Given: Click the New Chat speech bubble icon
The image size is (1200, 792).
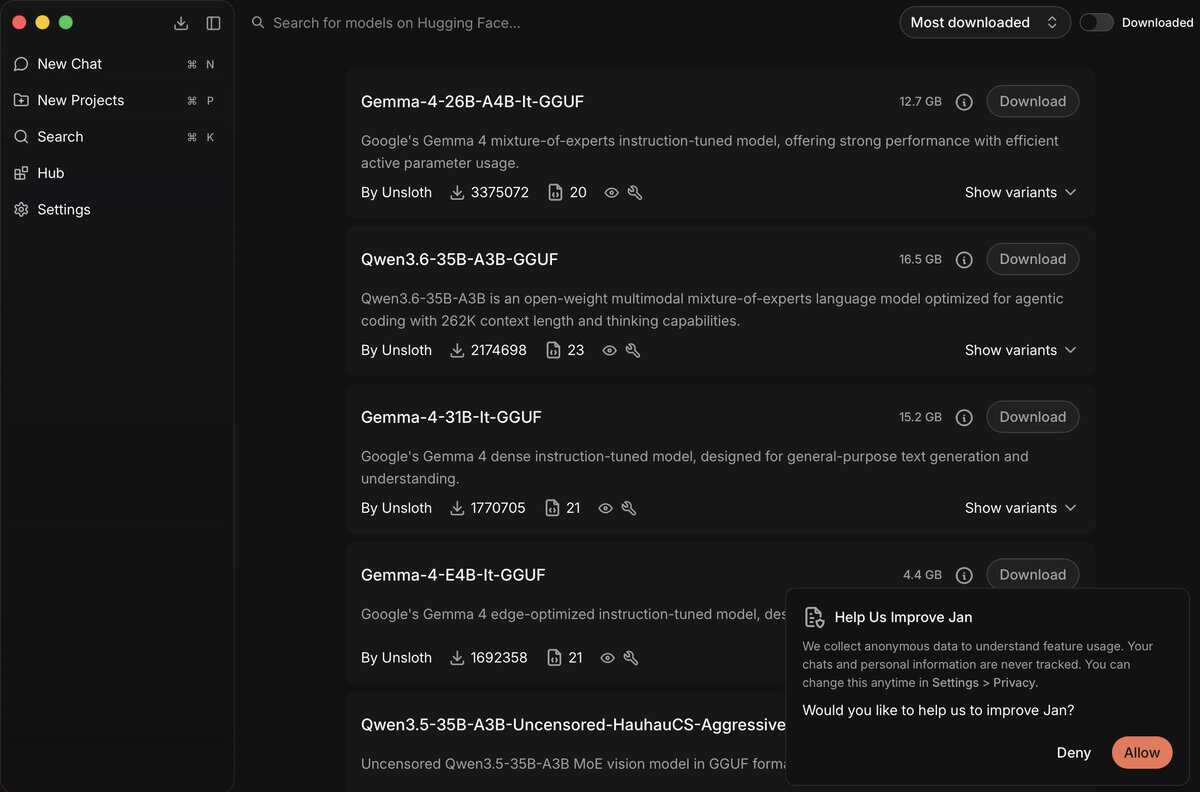Looking at the screenshot, I should (21, 64).
